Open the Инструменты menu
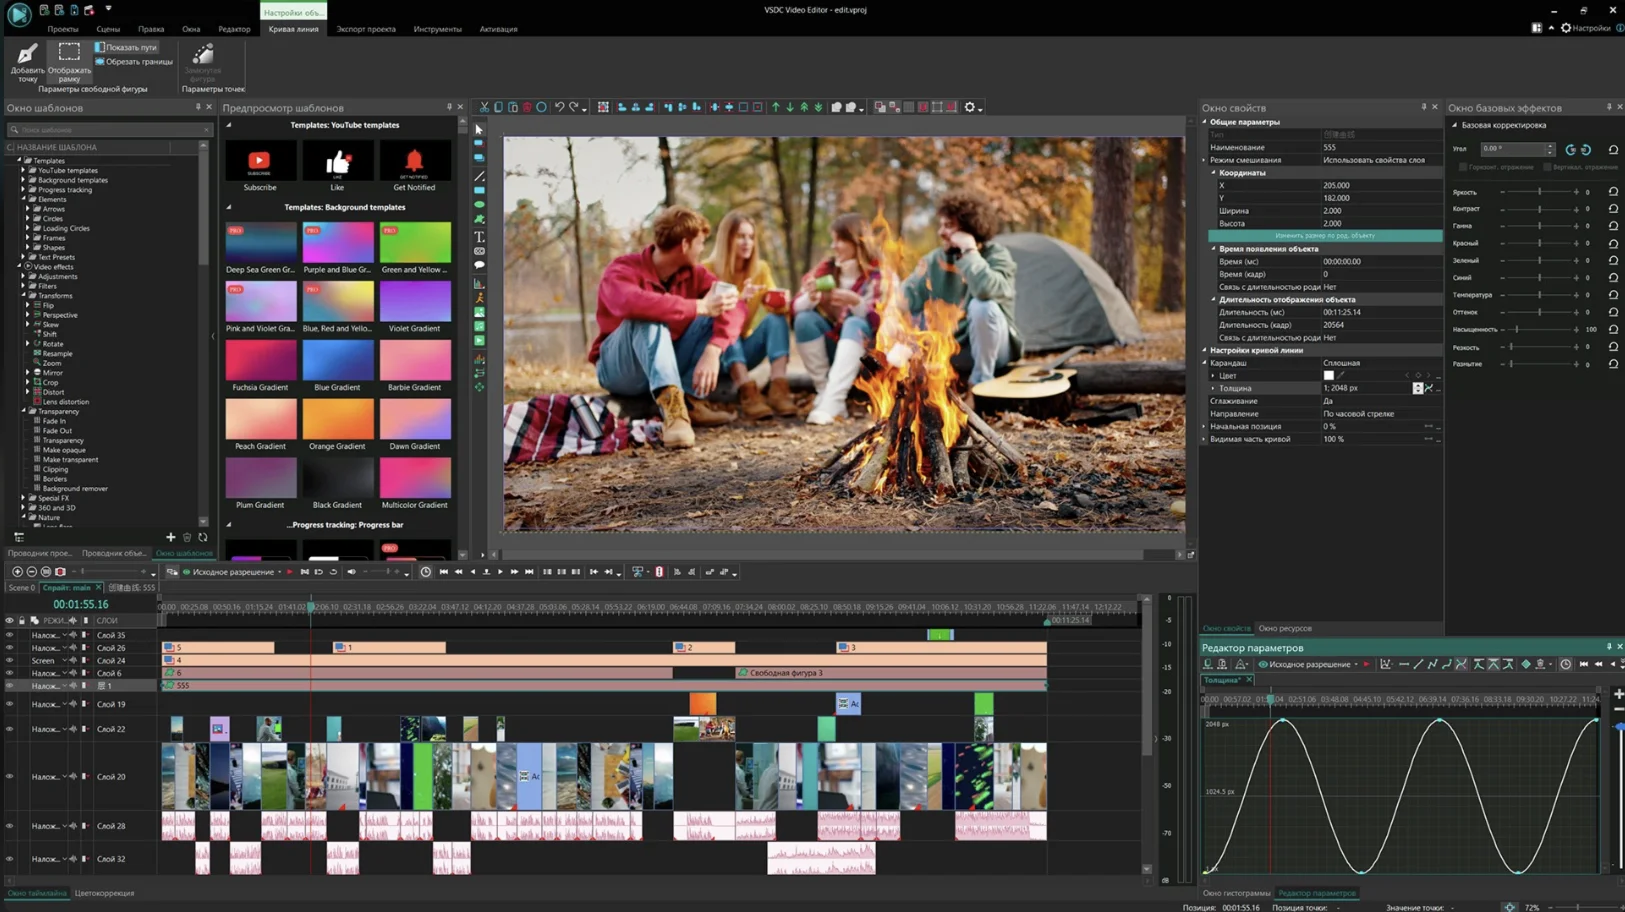 point(437,29)
